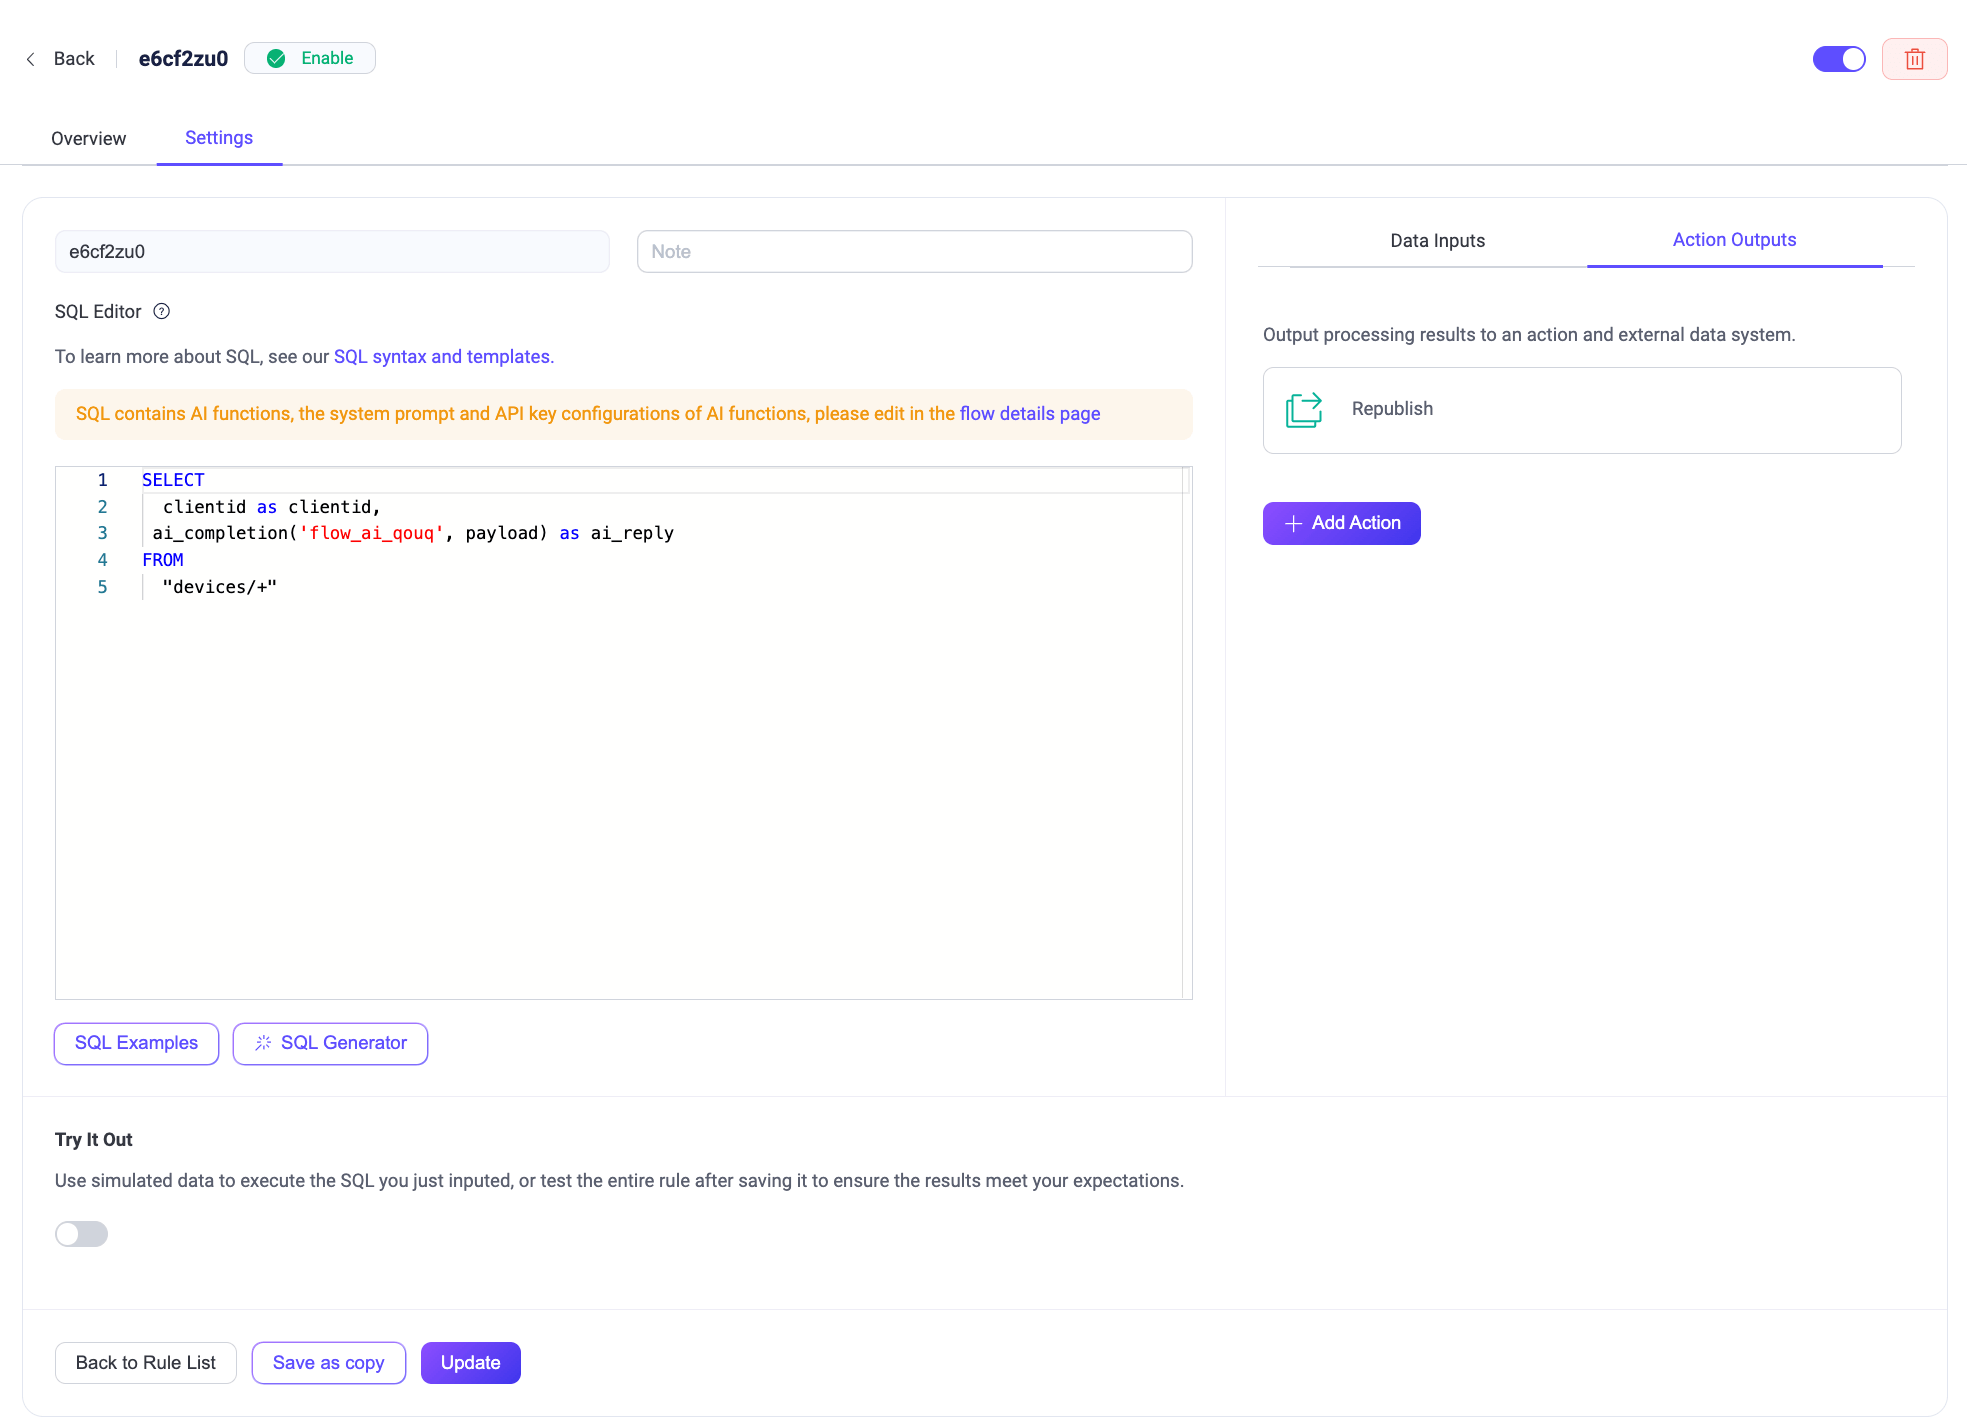This screenshot has width=1967, height=1427.
Task: Switch to the Overview tab
Action: [x=88, y=138]
